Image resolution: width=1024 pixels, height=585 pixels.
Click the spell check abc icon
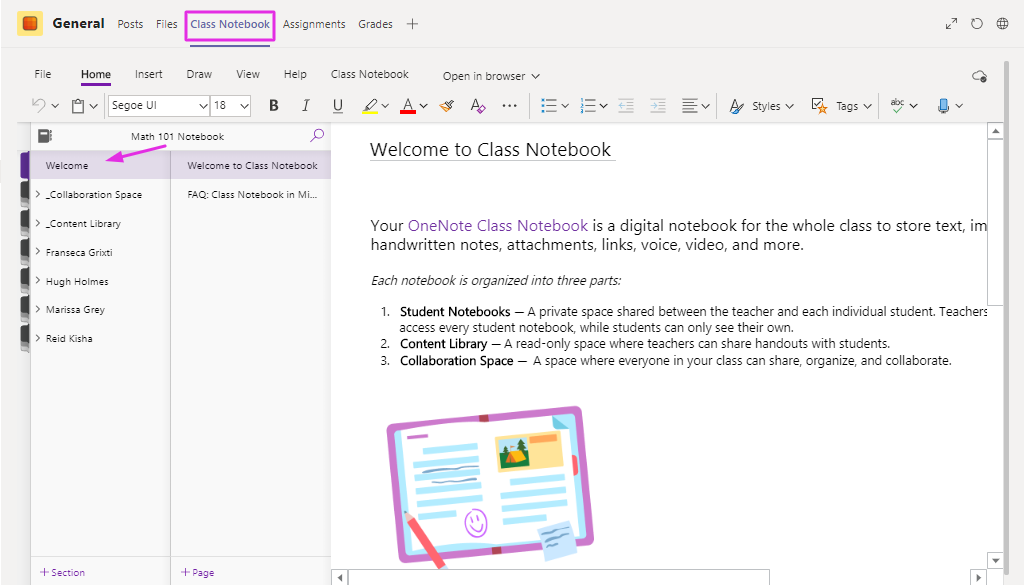[x=897, y=105]
